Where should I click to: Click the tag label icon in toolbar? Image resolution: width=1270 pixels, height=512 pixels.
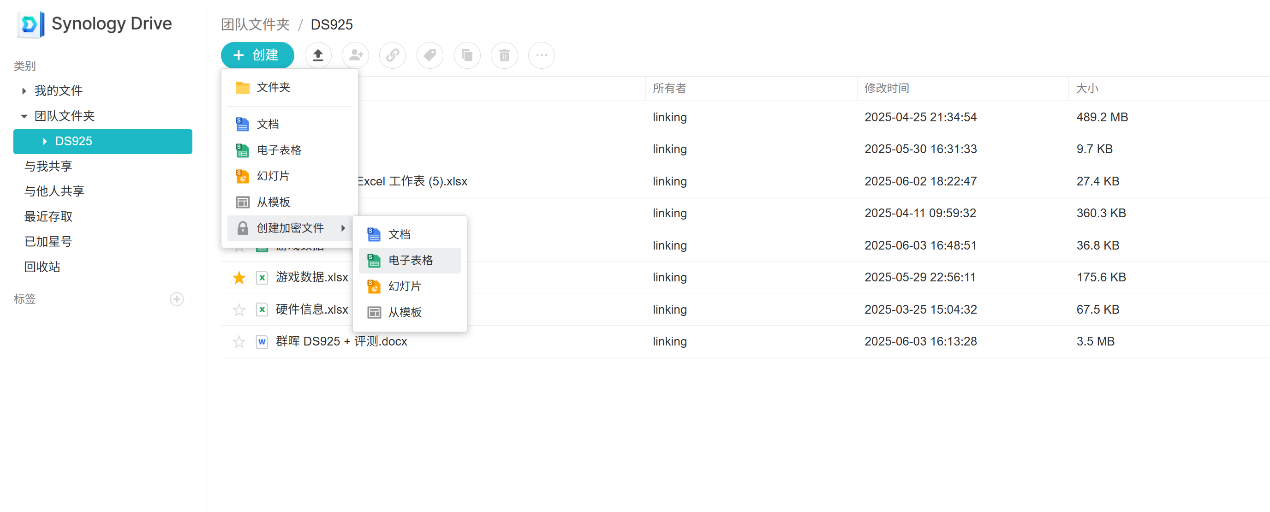(x=430, y=55)
